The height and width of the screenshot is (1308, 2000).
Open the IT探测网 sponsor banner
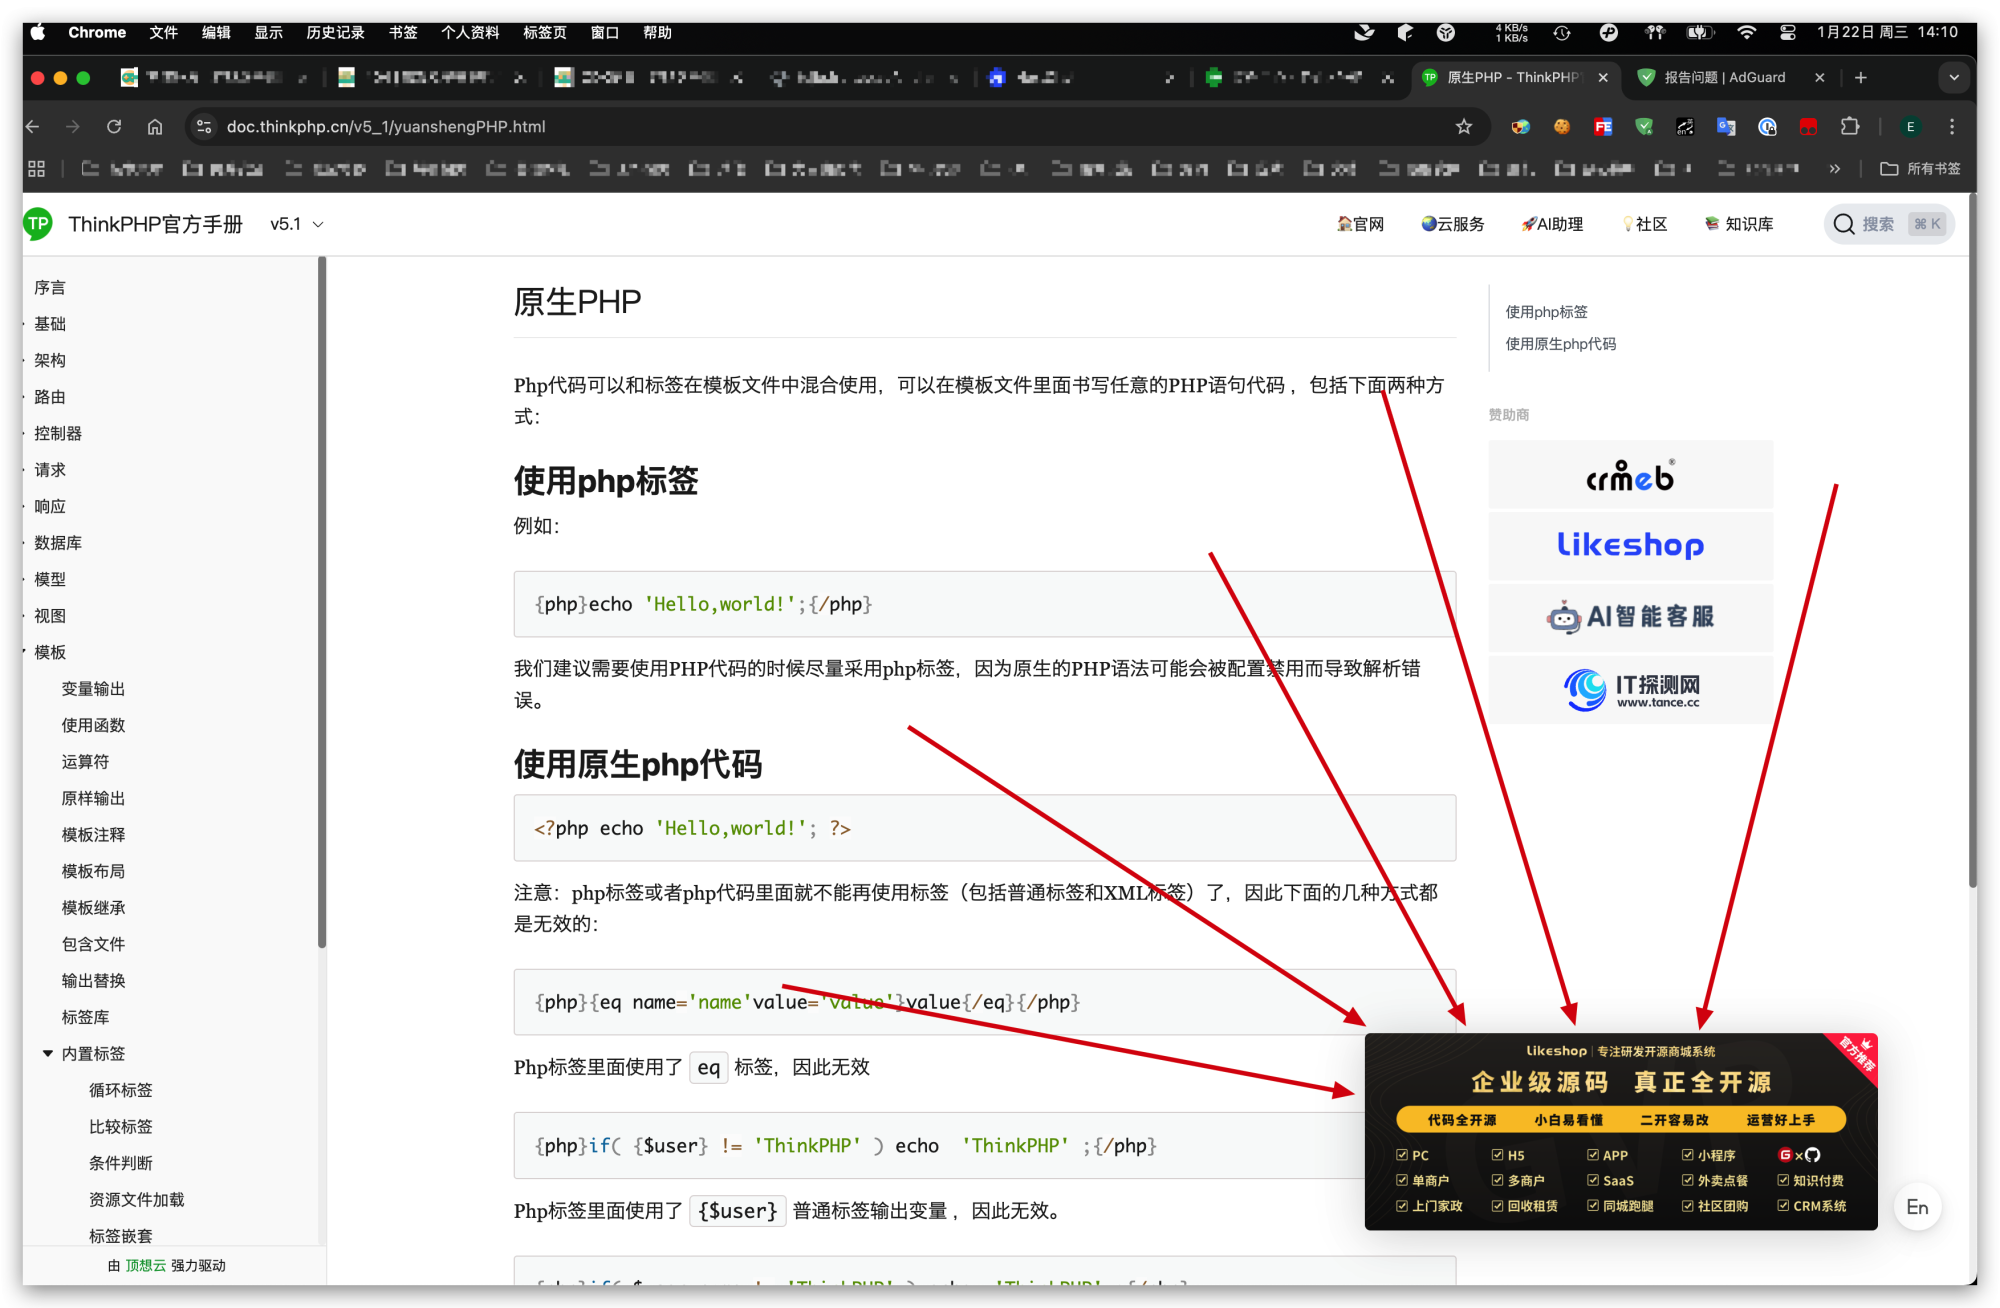[x=1630, y=689]
